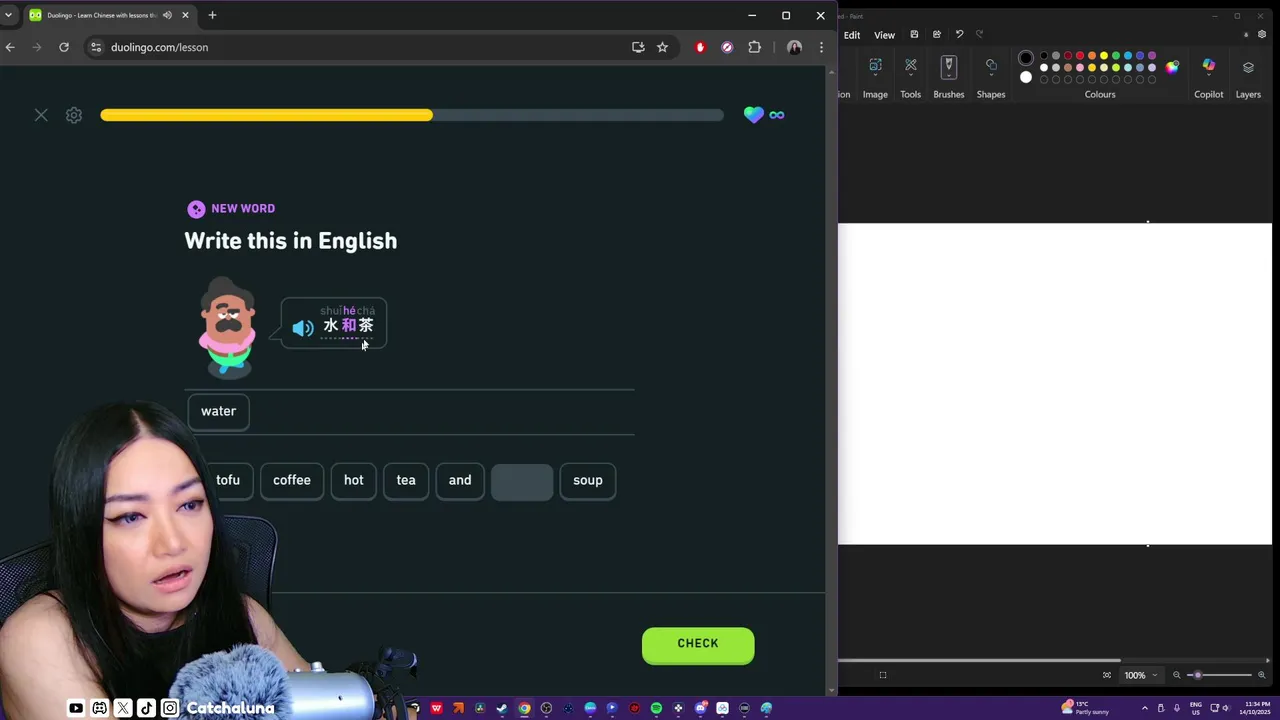The image size is (1280, 720).
Task: Open Spotify from the taskbar
Action: [656, 708]
